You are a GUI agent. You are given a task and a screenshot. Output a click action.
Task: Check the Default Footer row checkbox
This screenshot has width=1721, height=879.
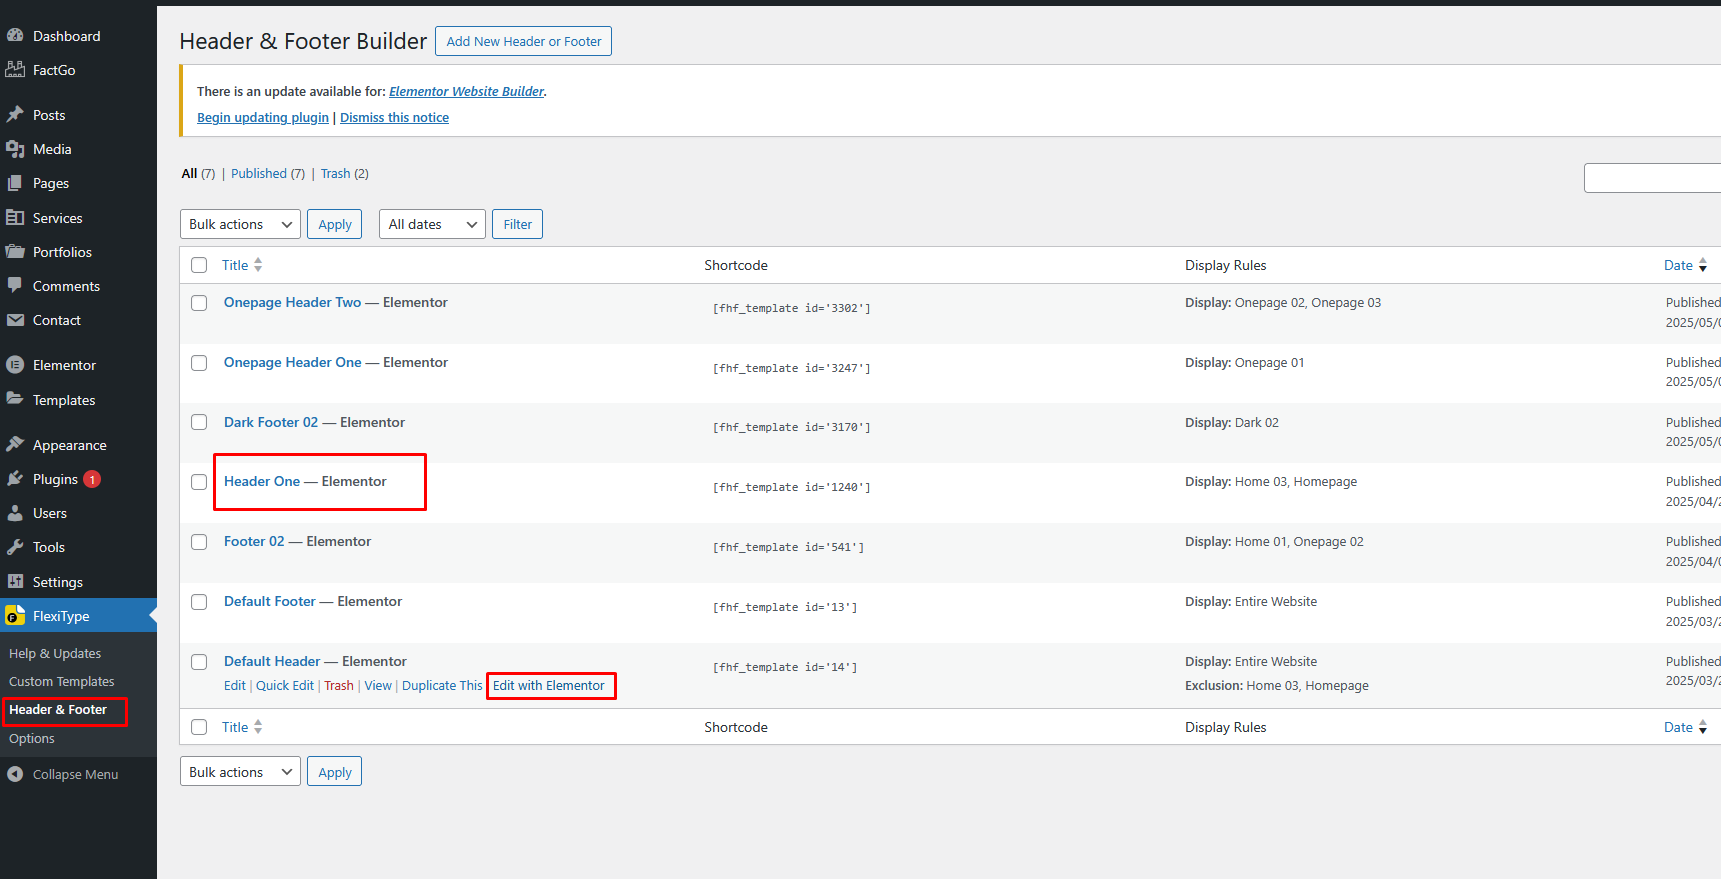tap(199, 602)
